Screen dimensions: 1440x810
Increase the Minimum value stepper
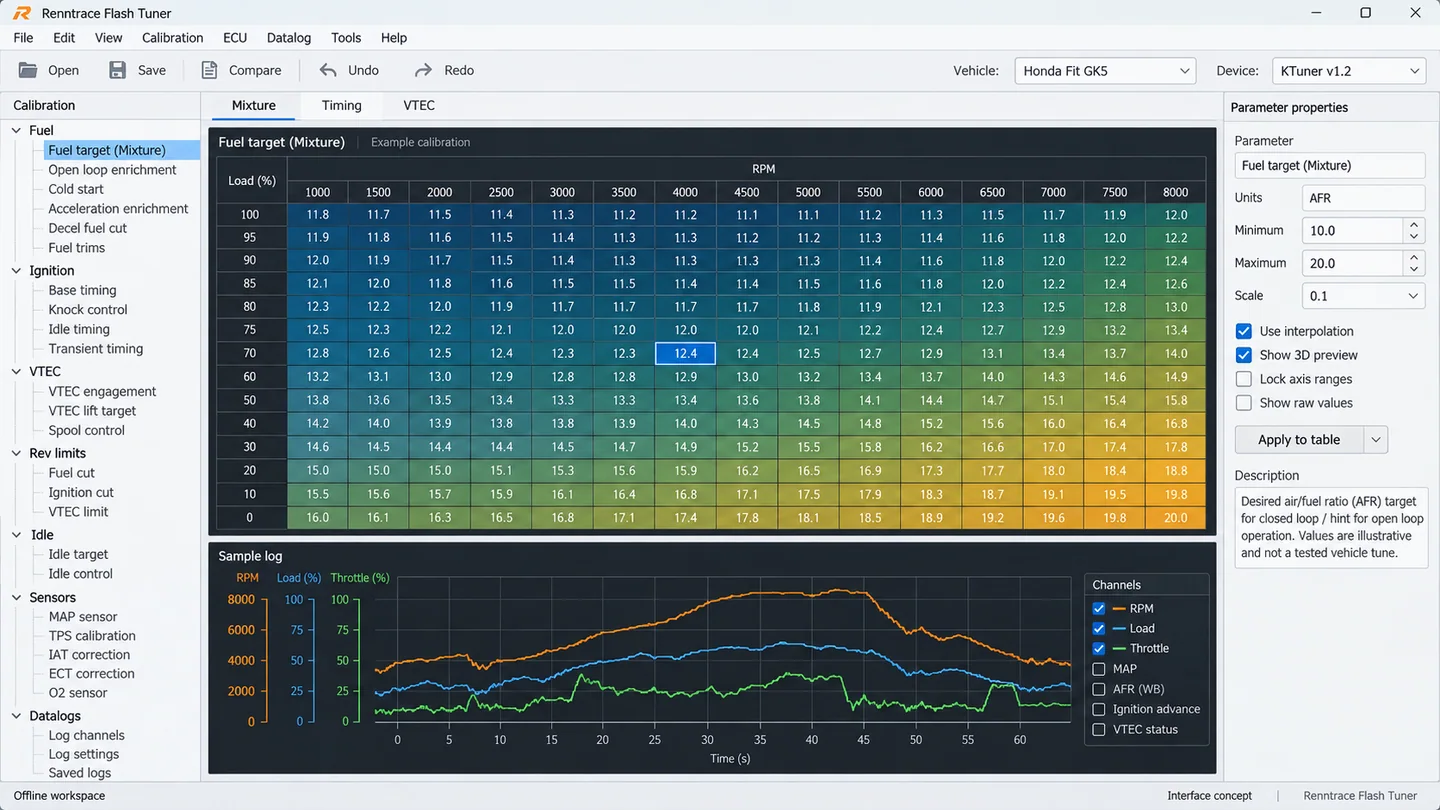(x=1414, y=225)
